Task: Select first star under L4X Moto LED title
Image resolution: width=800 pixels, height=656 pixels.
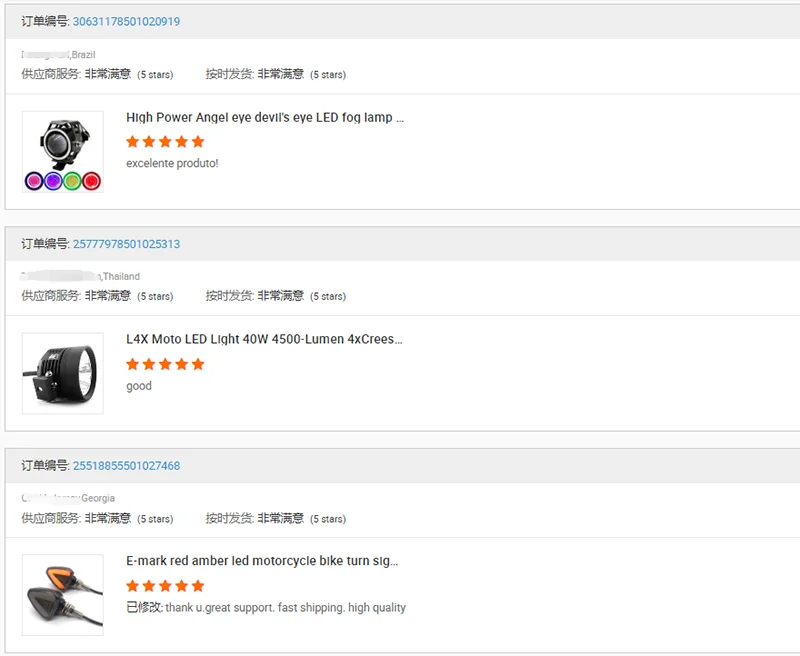Action: pyautogui.click(x=133, y=364)
